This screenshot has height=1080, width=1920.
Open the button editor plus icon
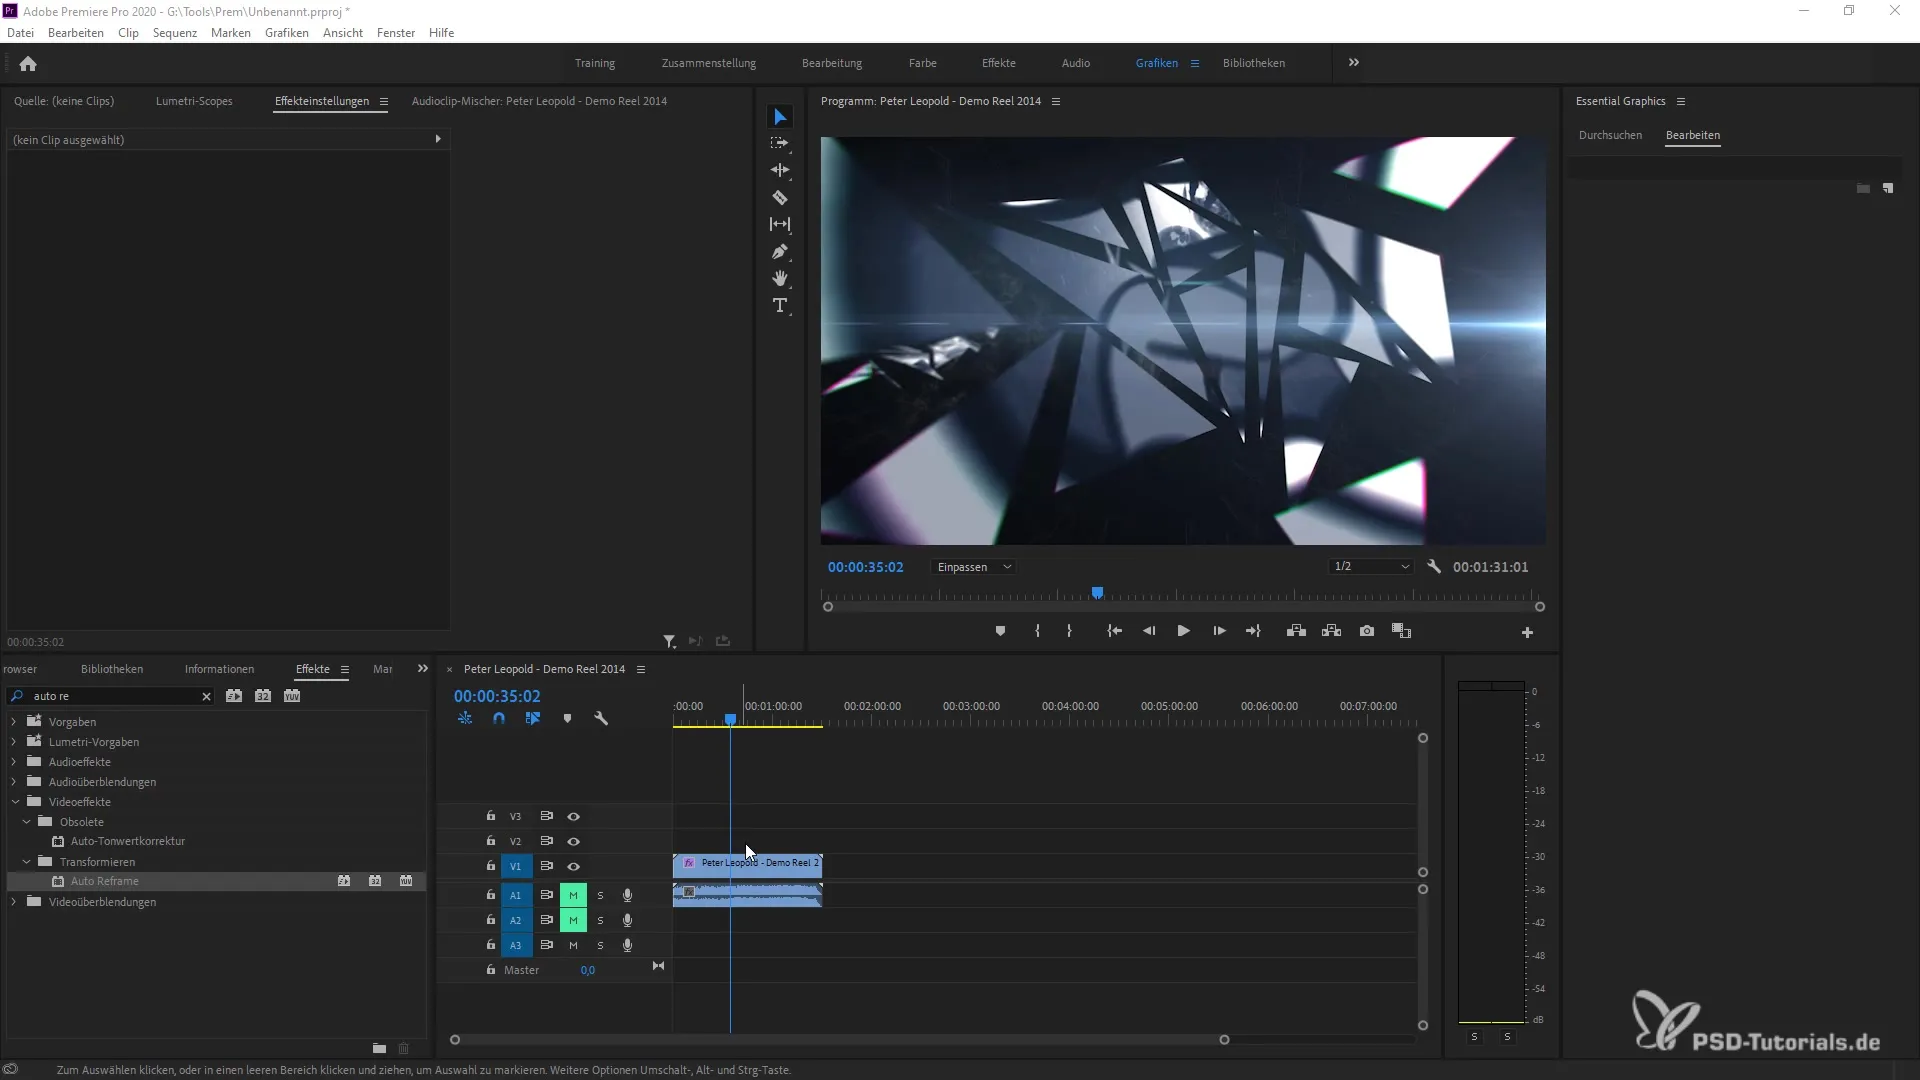click(1527, 632)
